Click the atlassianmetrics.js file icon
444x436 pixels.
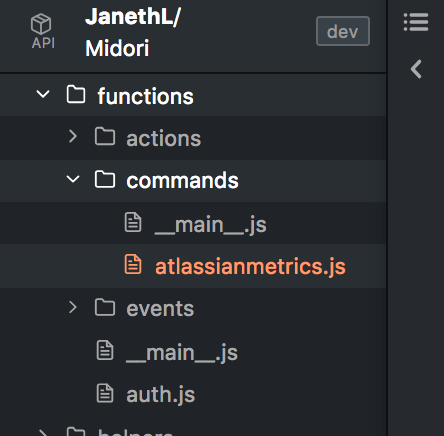pyautogui.click(x=133, y=264)
